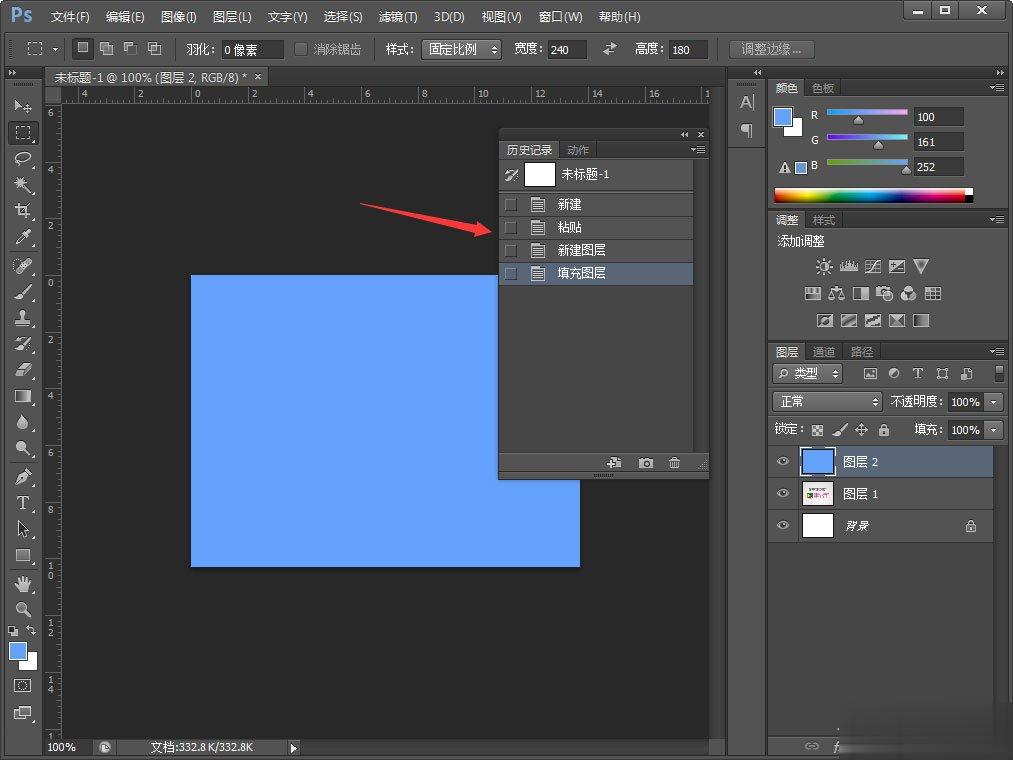Create new document from current history state
1013x760 pixels.
click(x=614, y=463)
